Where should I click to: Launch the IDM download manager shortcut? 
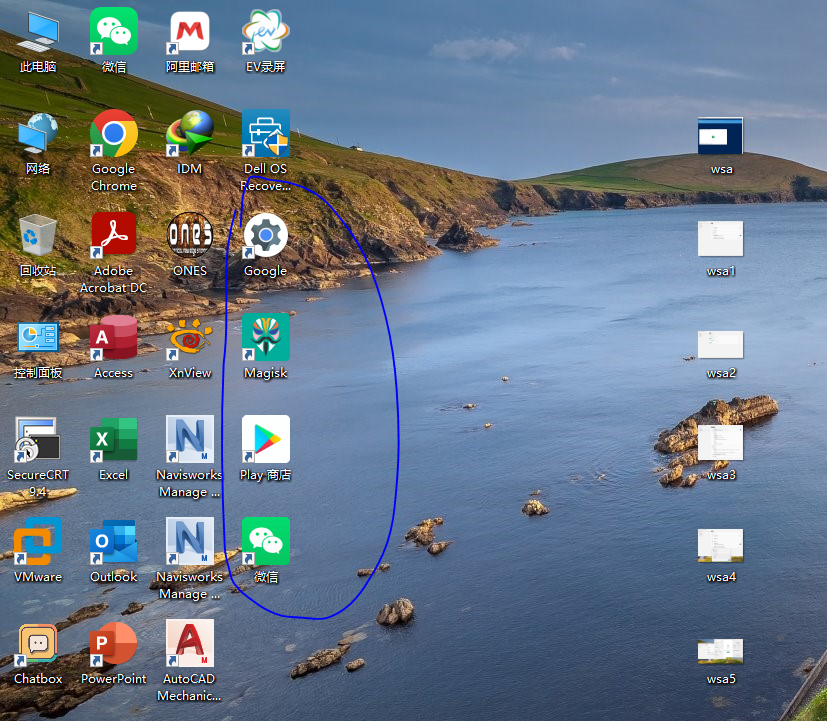click(x=189, y=135)
